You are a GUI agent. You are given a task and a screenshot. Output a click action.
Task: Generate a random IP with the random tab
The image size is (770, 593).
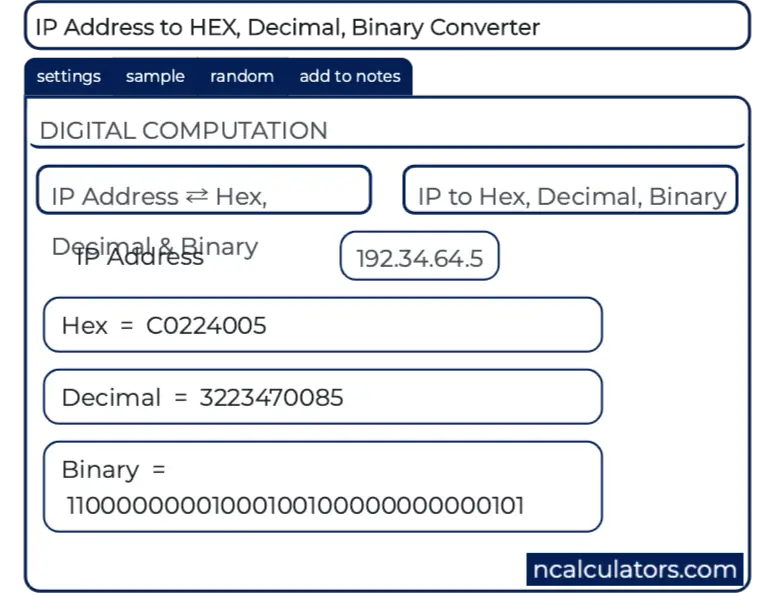pyautogui.click(x=241, y=76)
